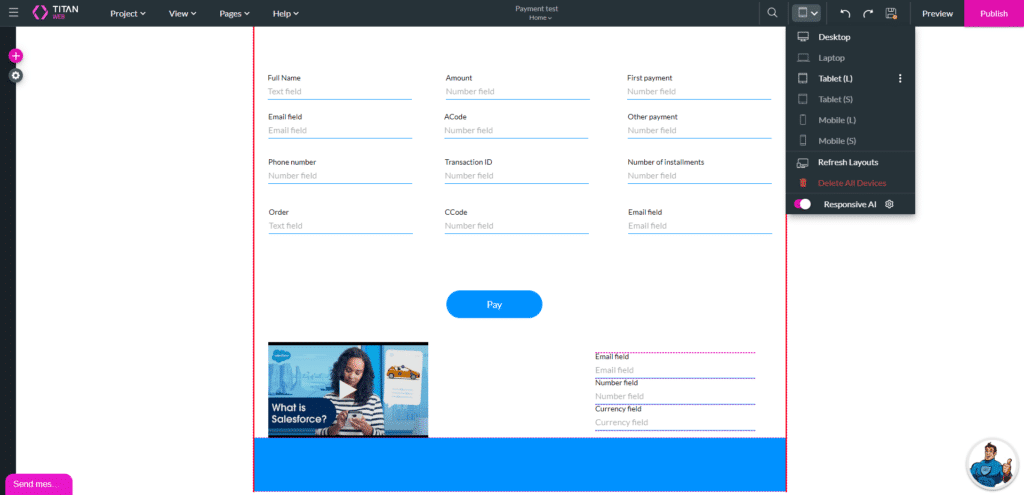The width and height of the screenshot is (1024, 495).
Task: Click the Other payment field
Action: point(699,131)
